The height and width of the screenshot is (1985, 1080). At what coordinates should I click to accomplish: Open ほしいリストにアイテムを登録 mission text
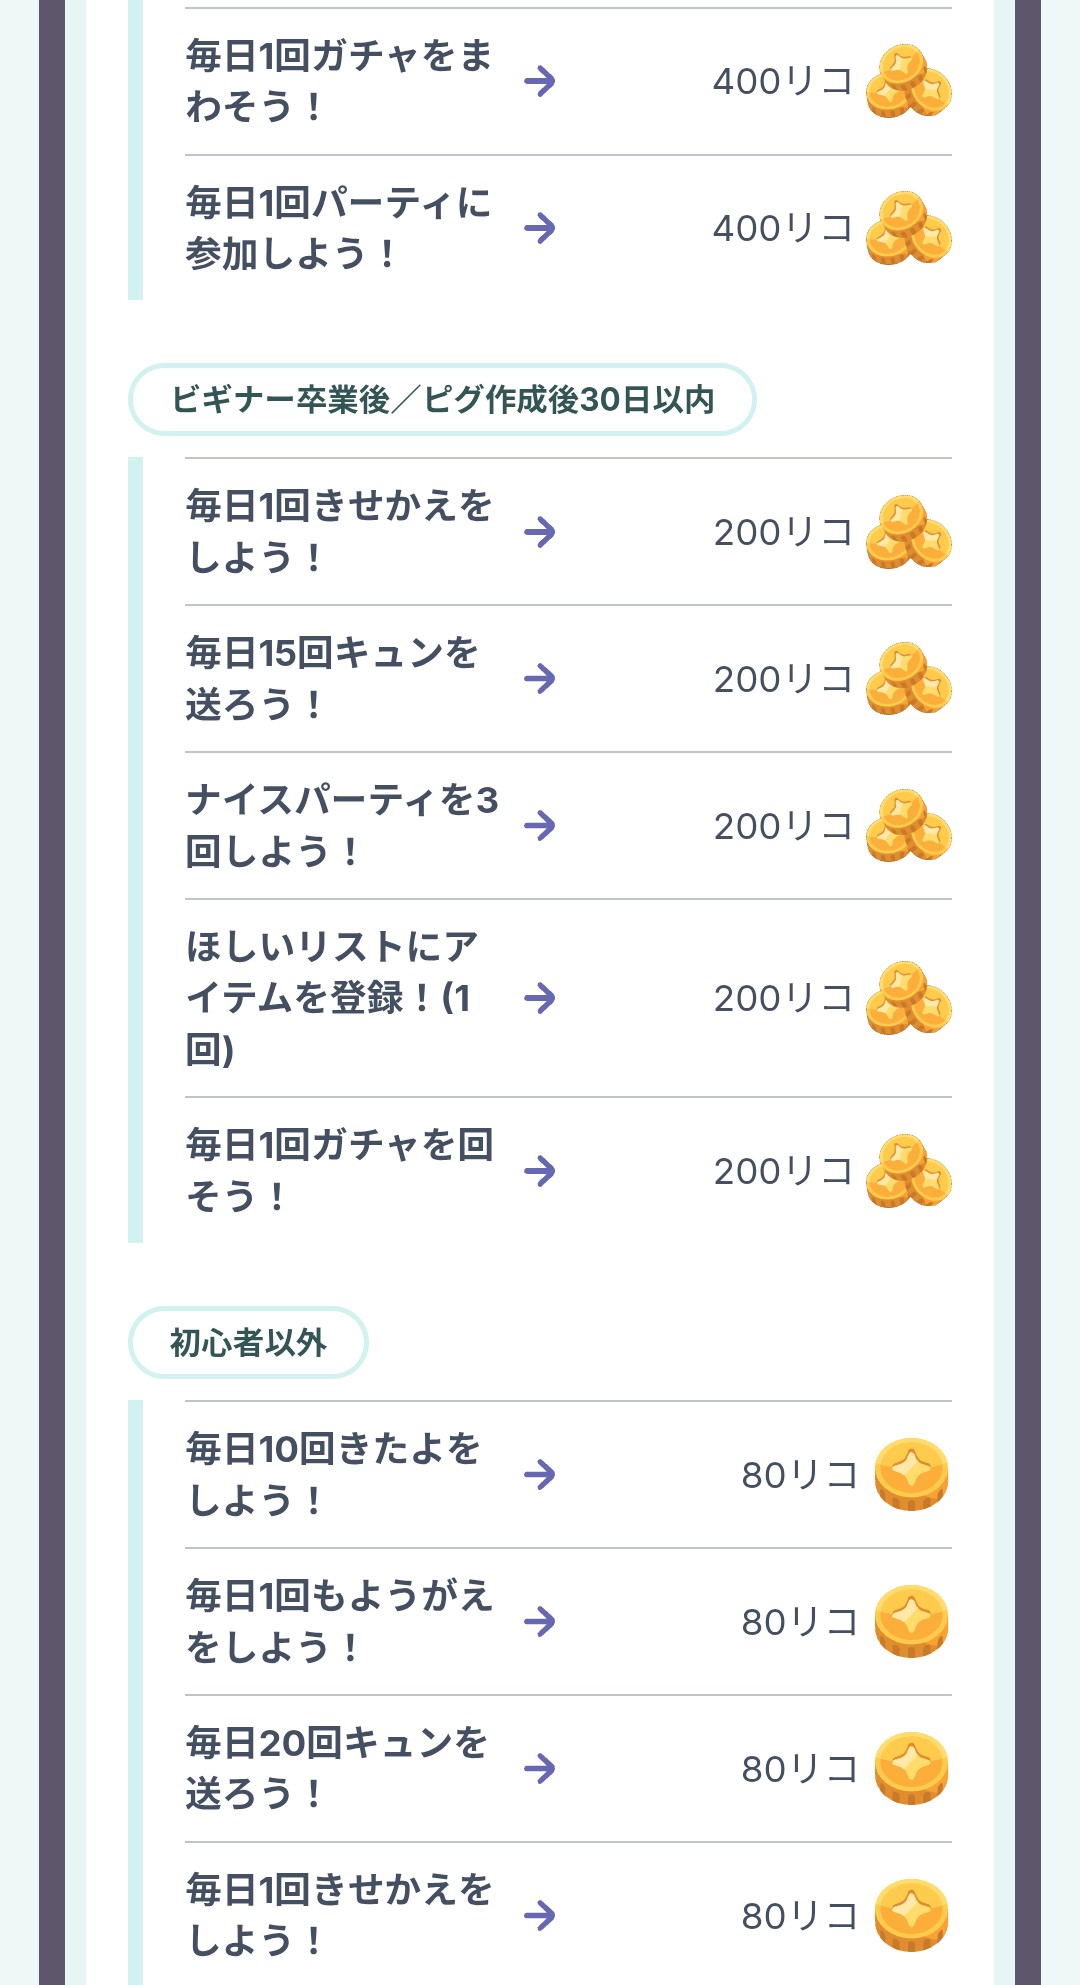[332, 998]
